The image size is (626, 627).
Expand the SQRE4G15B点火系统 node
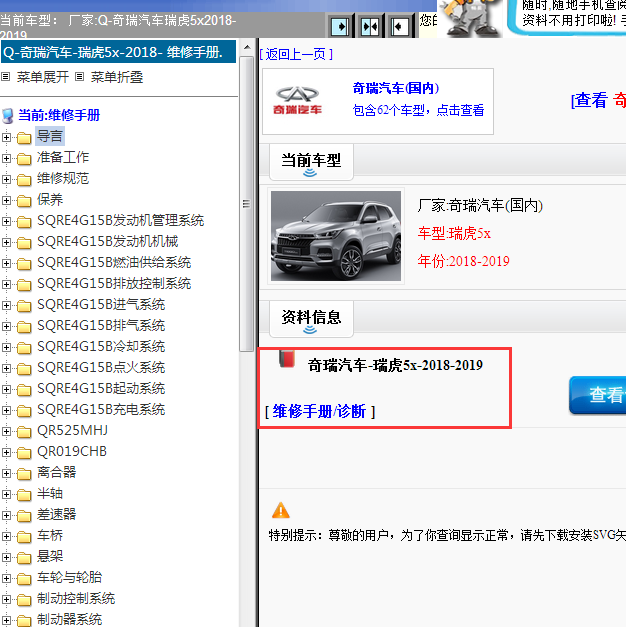6,368
